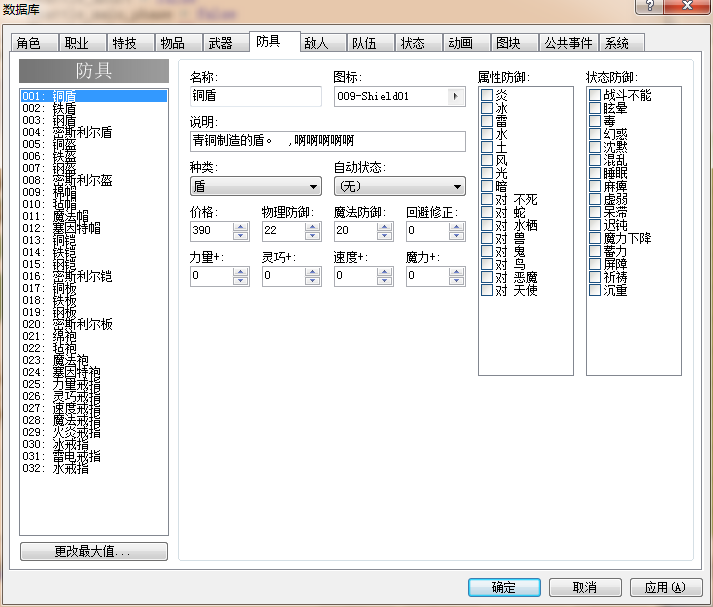Open the icon picker arrow beside 009-Shield01

coord(456,96)
